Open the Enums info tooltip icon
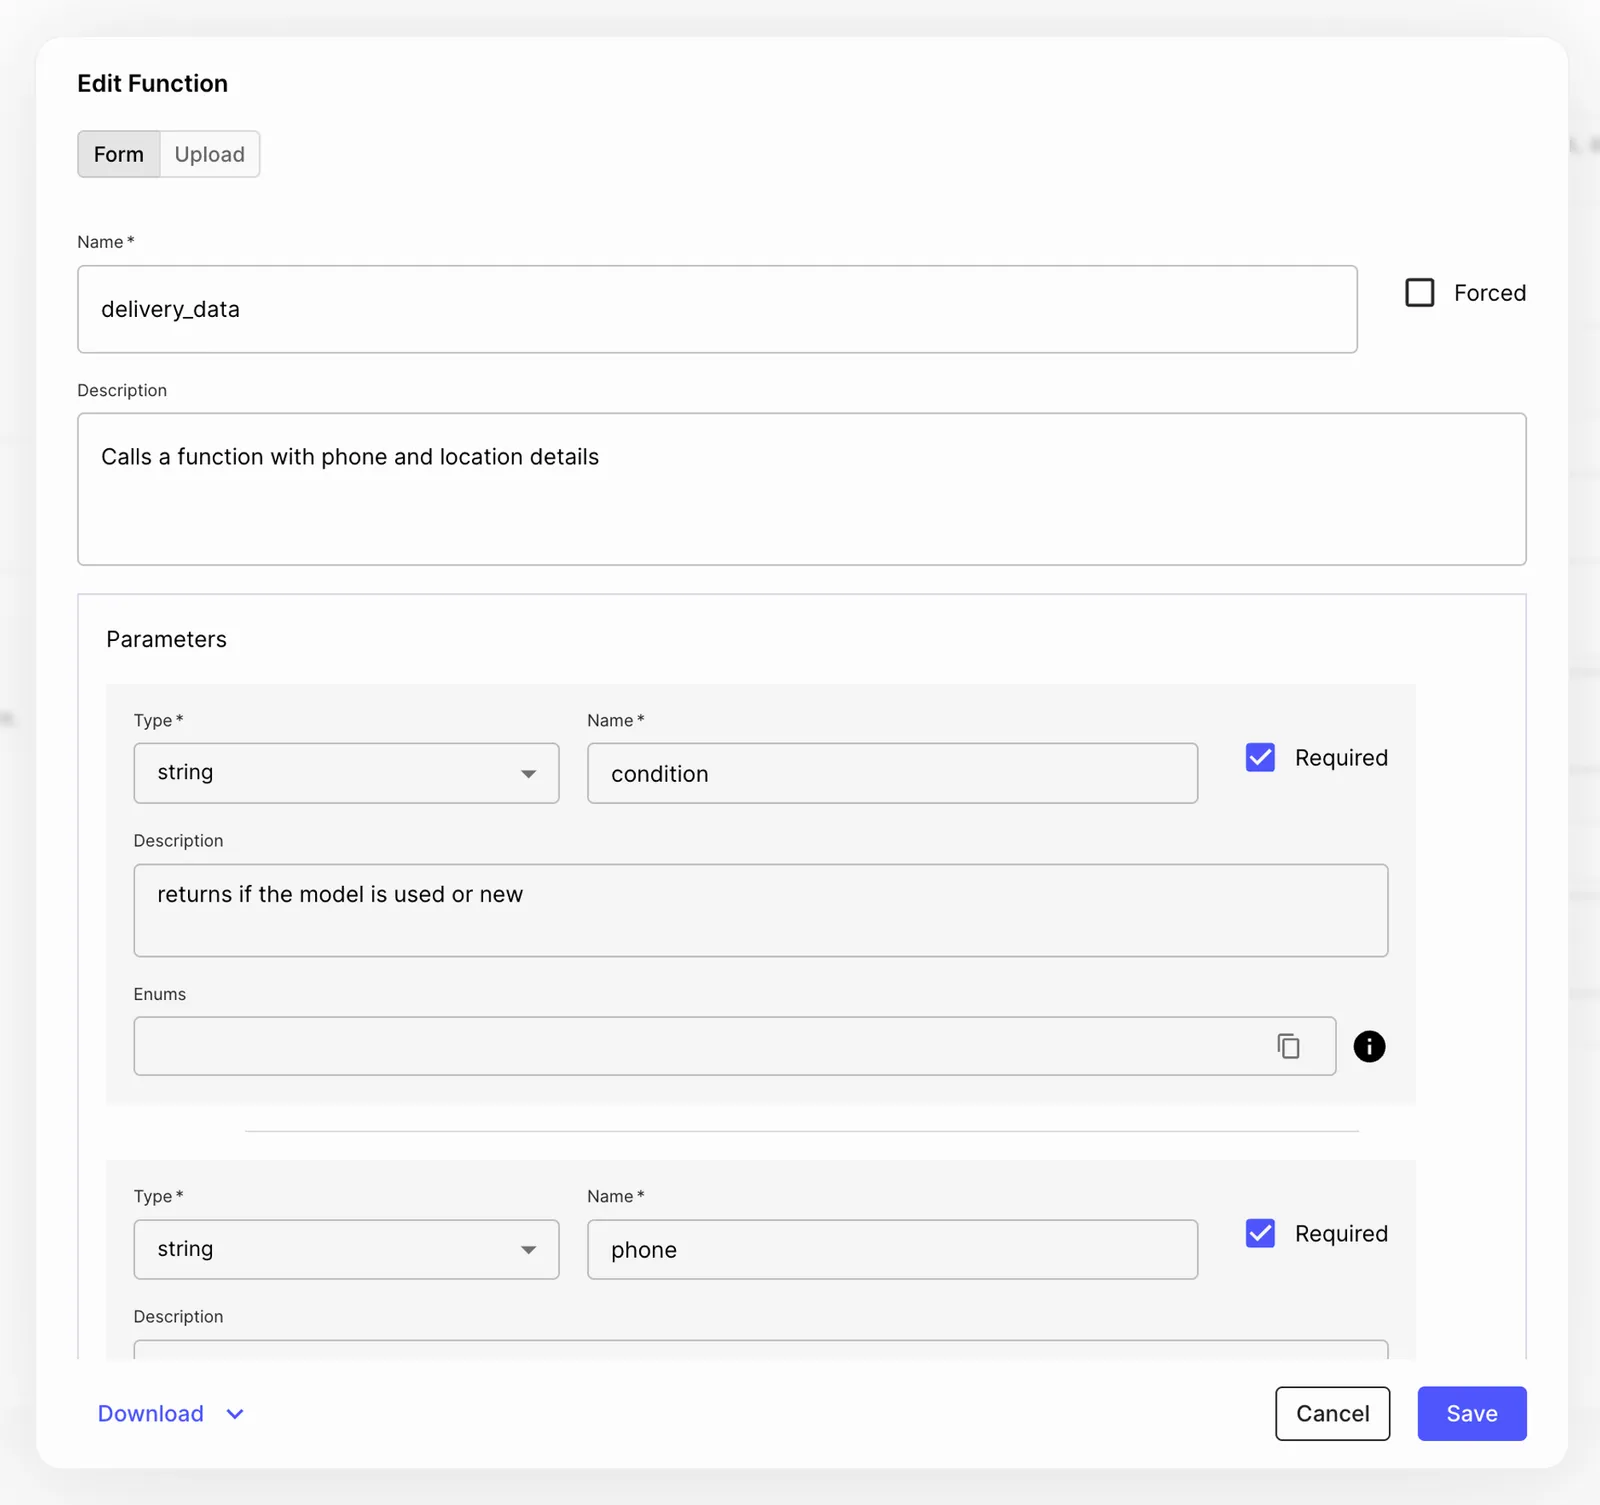 [1369, 1046]
